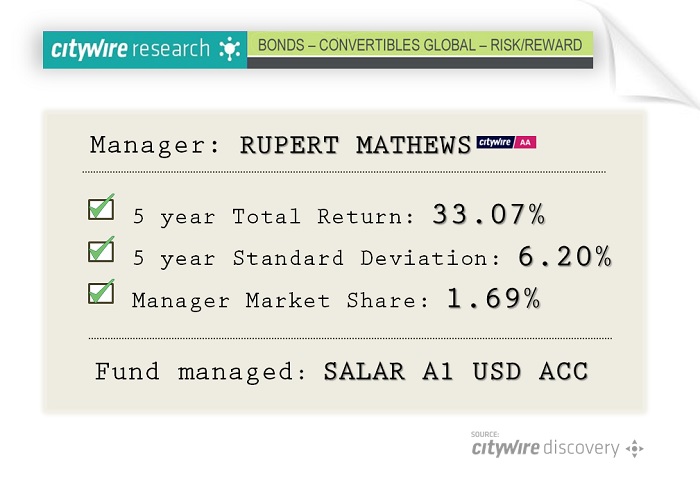The width and height of the screenshot is (700, 480).
Task: Click the dark grey bar under banner
Action: click(x=420, y=63)
